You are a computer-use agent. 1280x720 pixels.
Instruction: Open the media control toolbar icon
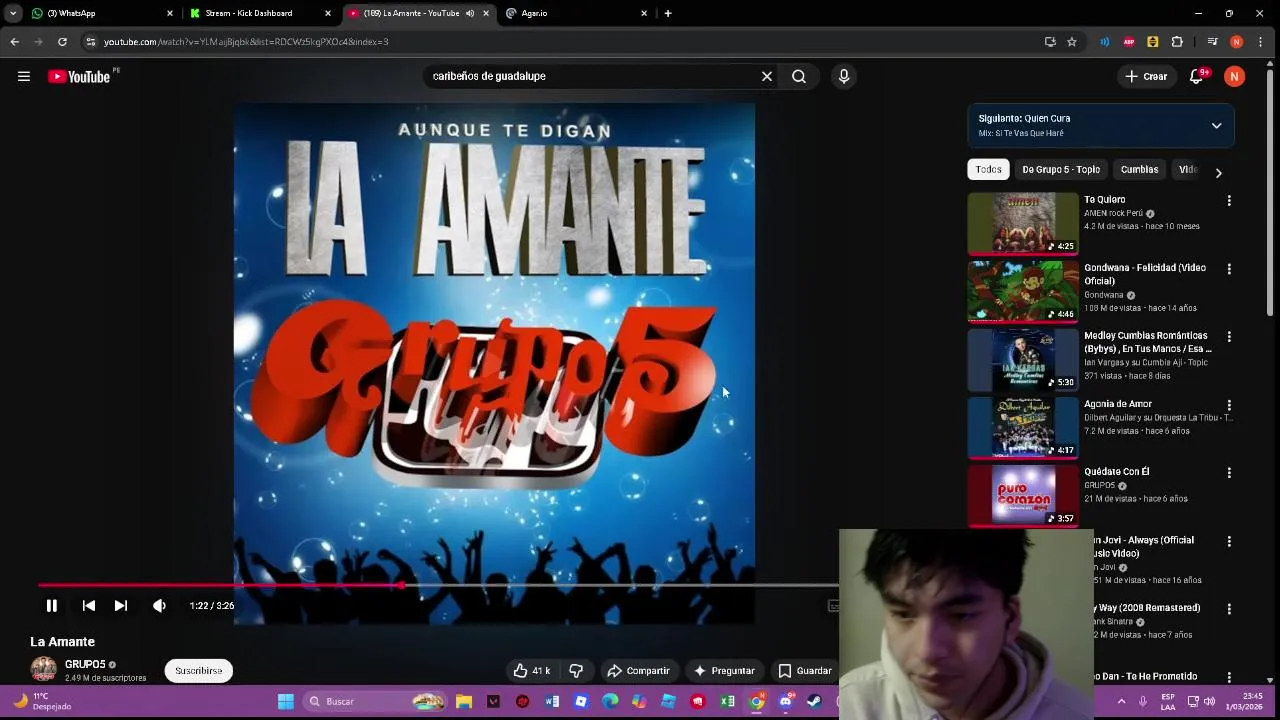[1212, 42]
